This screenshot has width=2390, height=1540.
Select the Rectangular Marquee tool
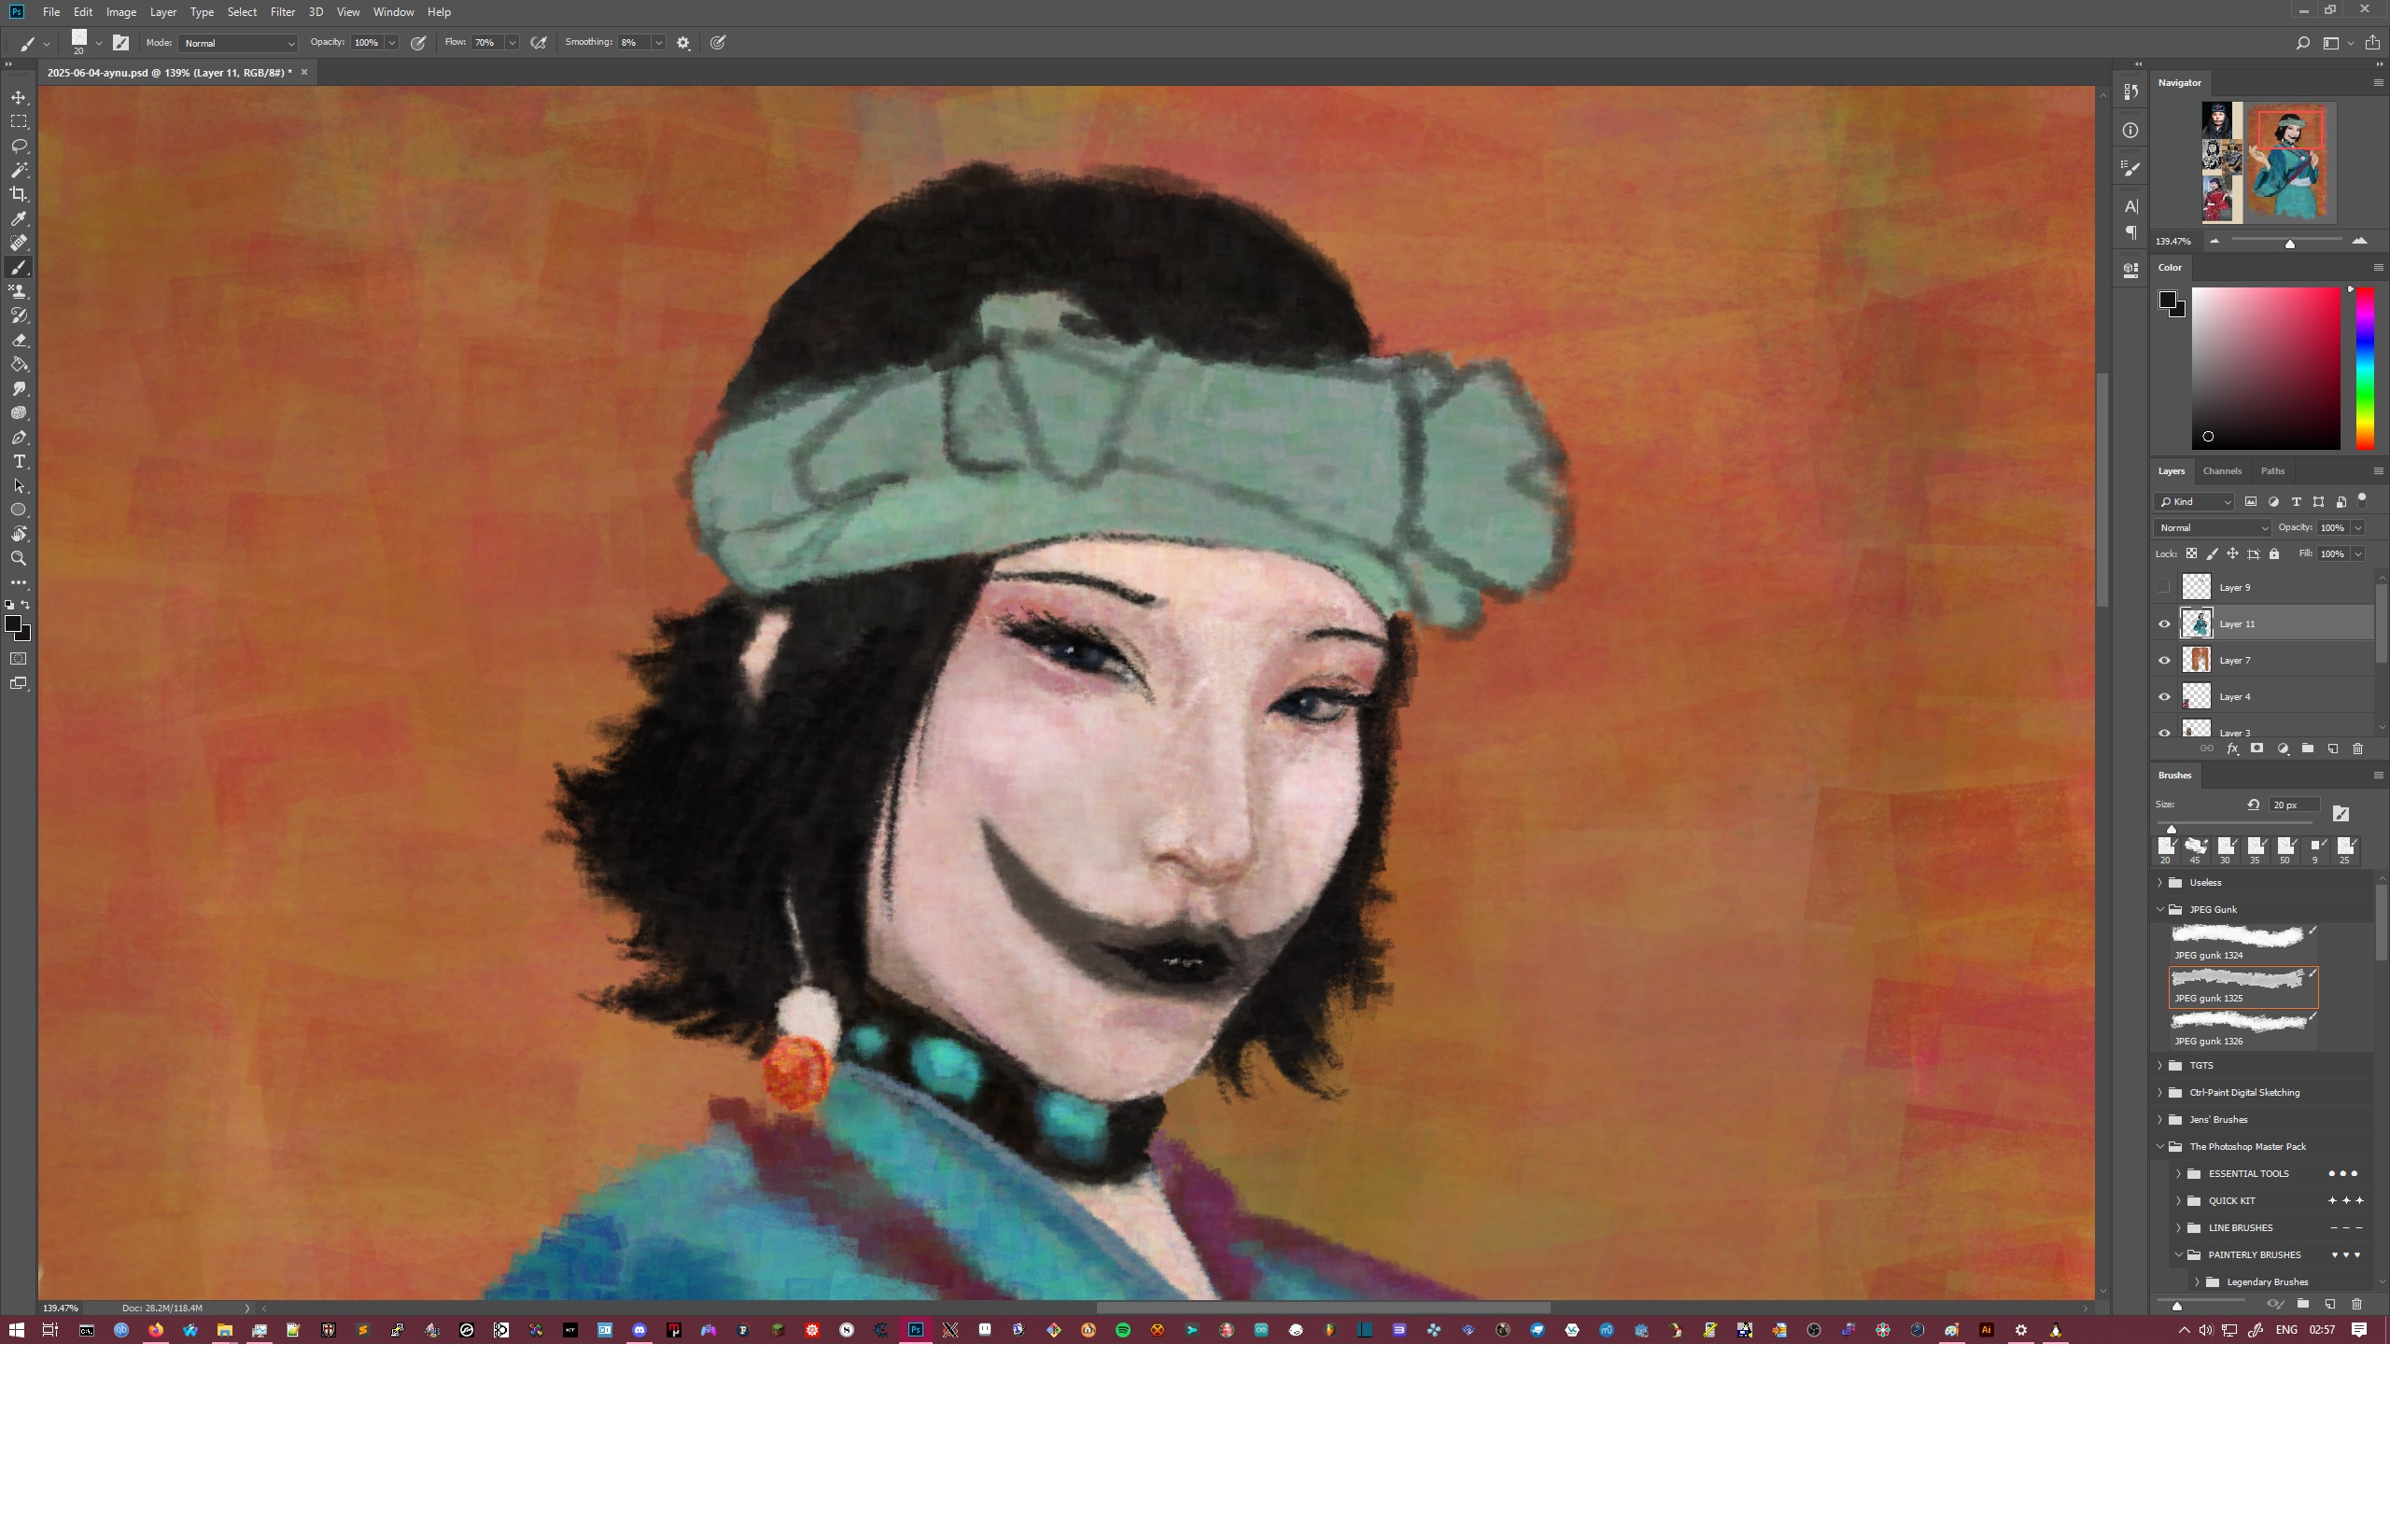tap(19, 121)
